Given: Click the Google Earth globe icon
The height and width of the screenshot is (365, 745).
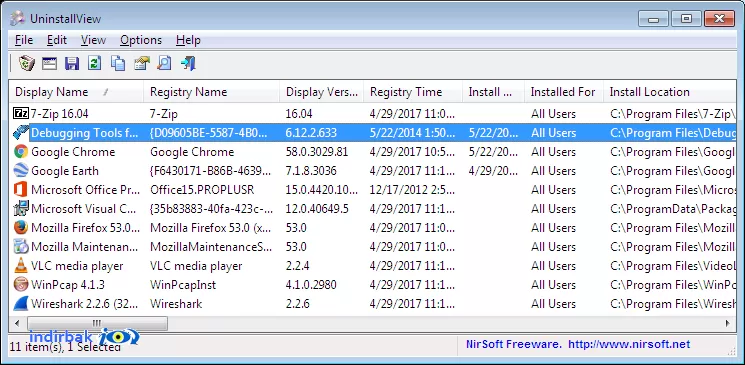Looking at the screenshot, I should 21,171.
